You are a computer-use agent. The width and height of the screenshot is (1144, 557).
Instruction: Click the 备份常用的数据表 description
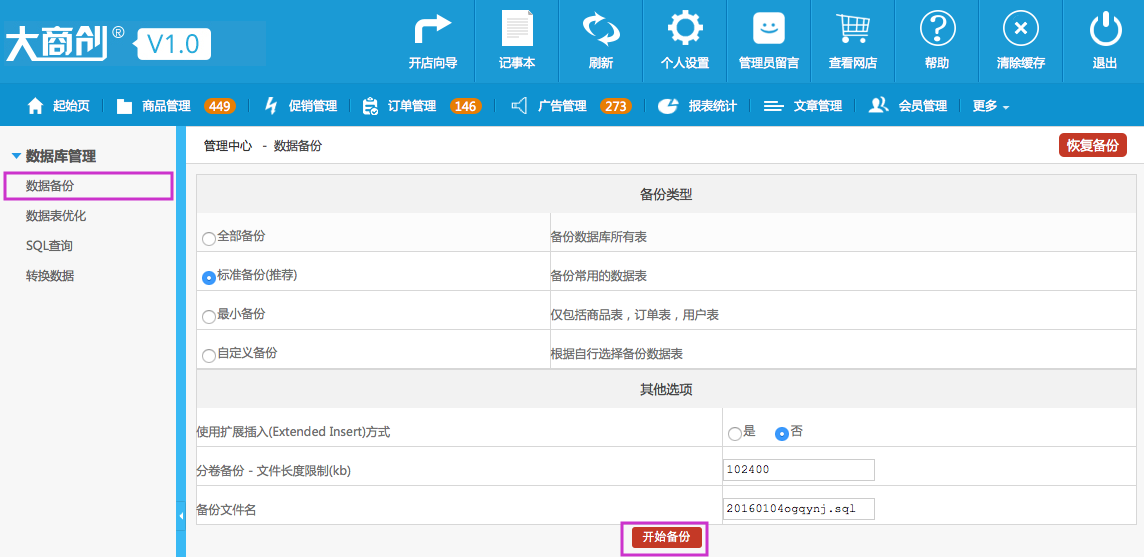[x=598, y=277]
